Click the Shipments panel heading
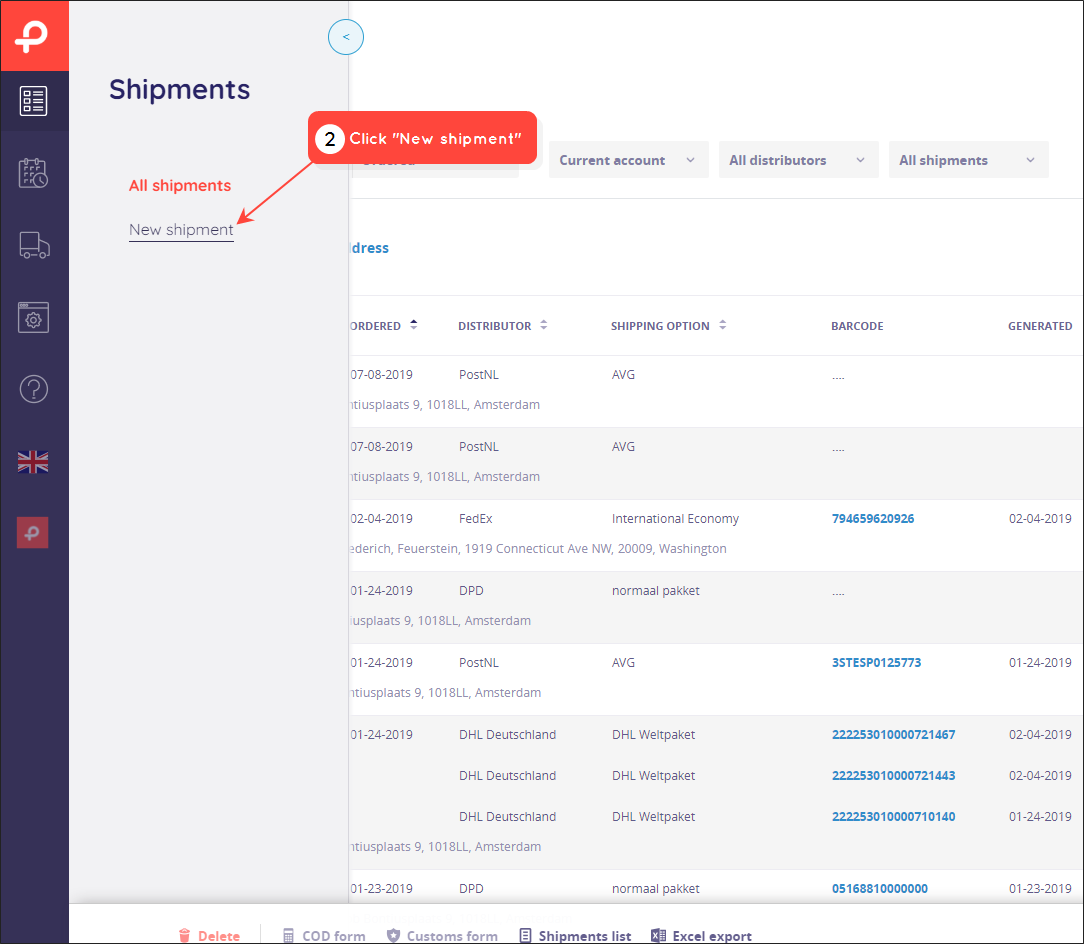The width and height of the screenshot is (1084, 944). coord(180,89)
